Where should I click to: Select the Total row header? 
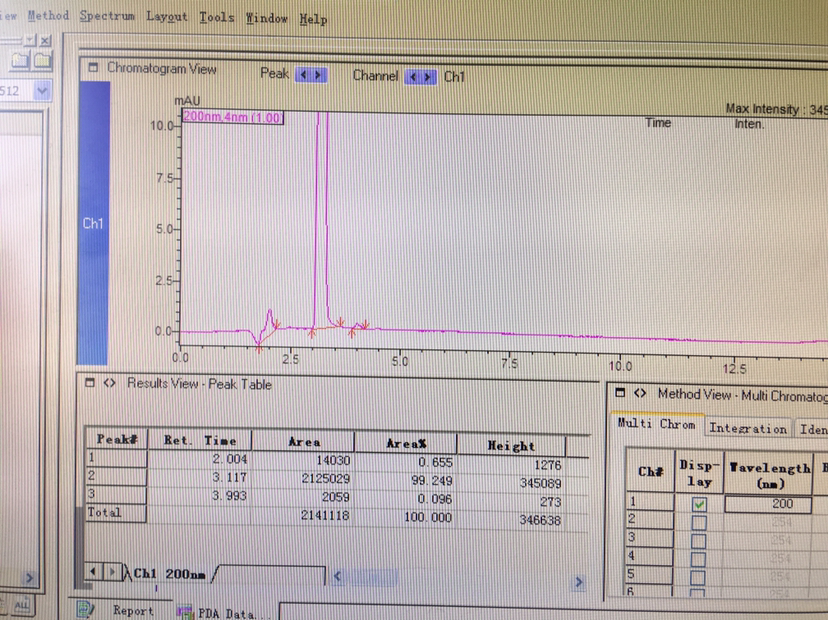click(x=116, y=512)
